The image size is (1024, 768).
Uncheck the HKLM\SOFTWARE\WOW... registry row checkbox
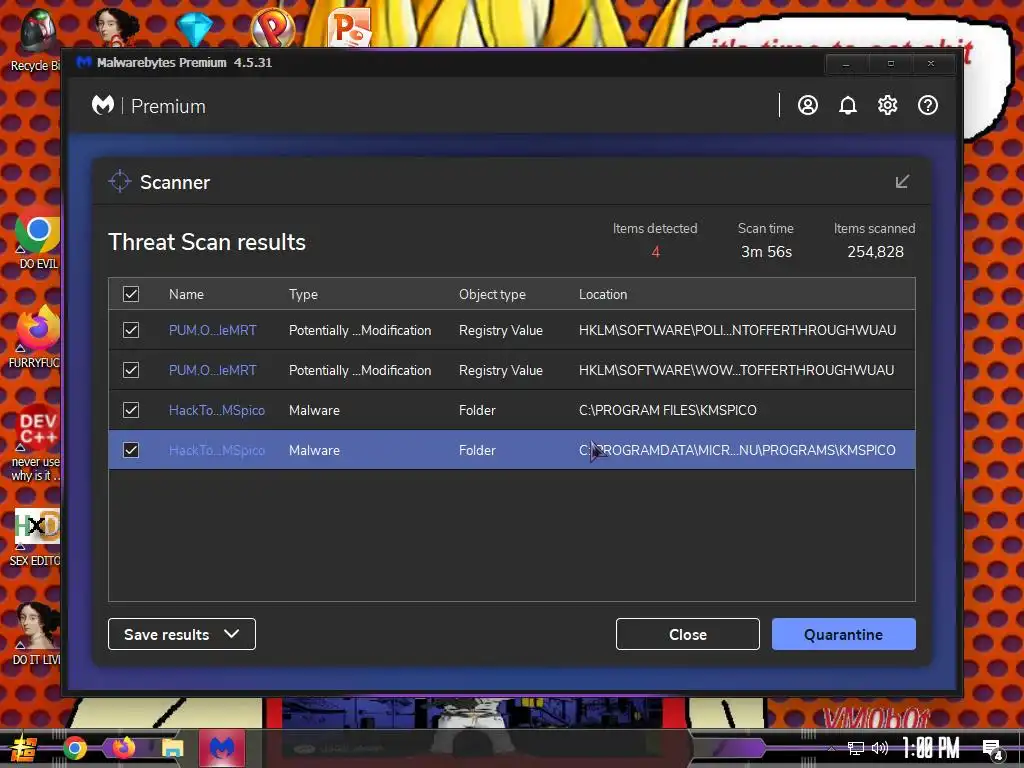pos(131,370)
